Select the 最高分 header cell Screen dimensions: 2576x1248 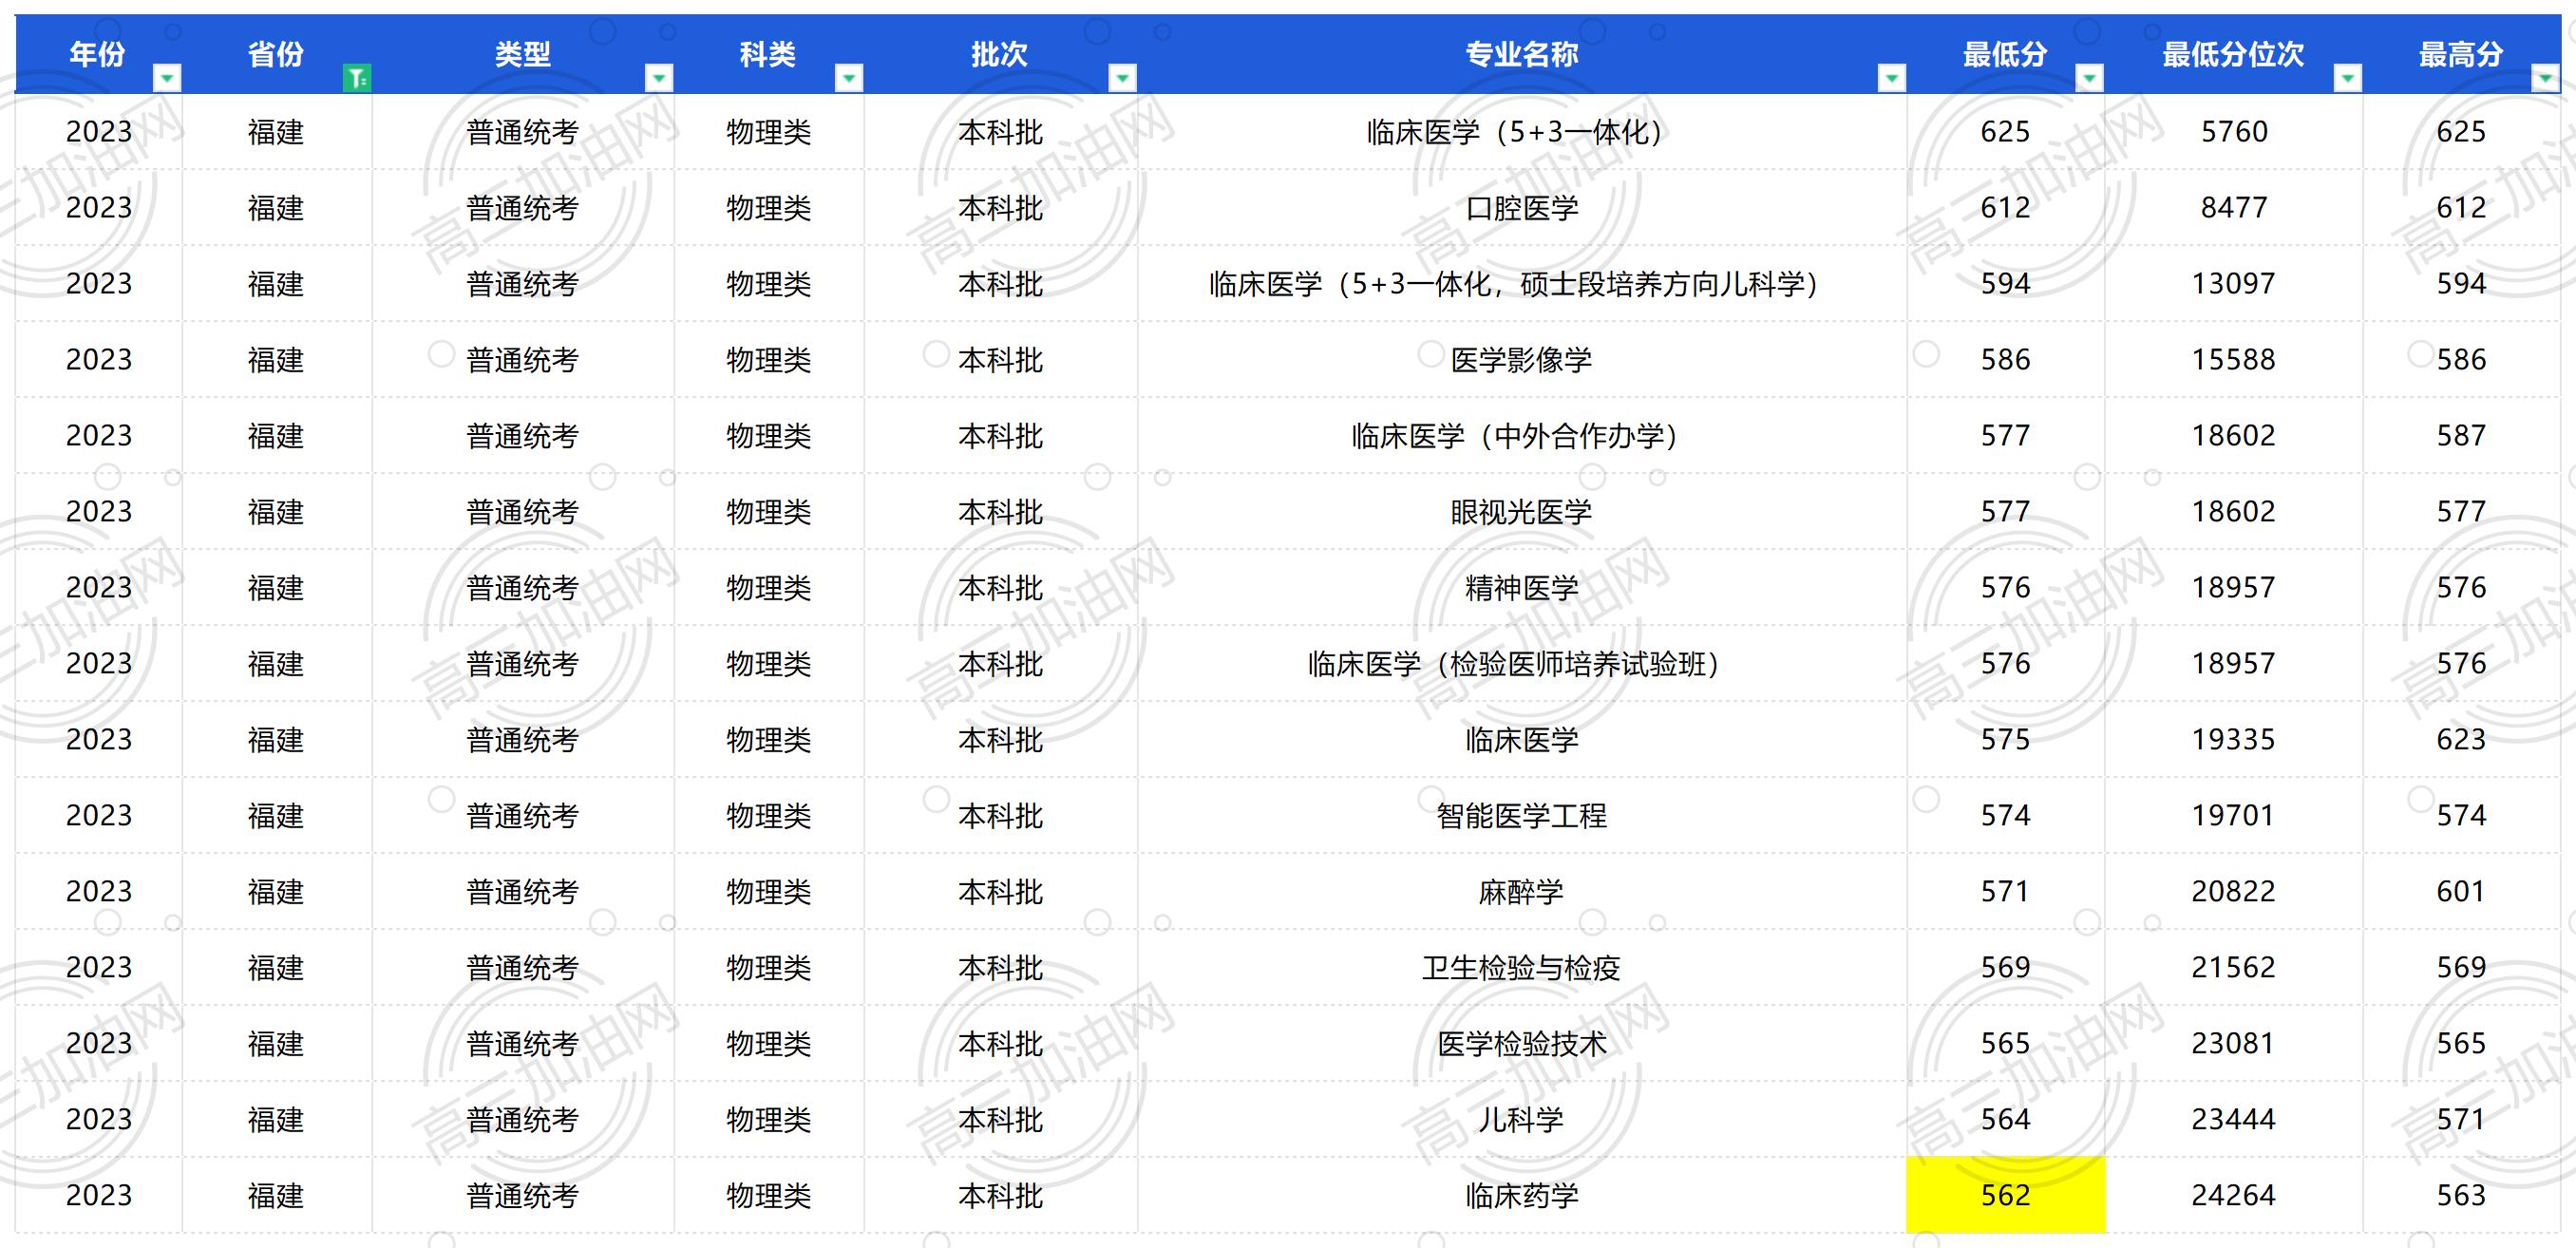(x=2462, y=54)
